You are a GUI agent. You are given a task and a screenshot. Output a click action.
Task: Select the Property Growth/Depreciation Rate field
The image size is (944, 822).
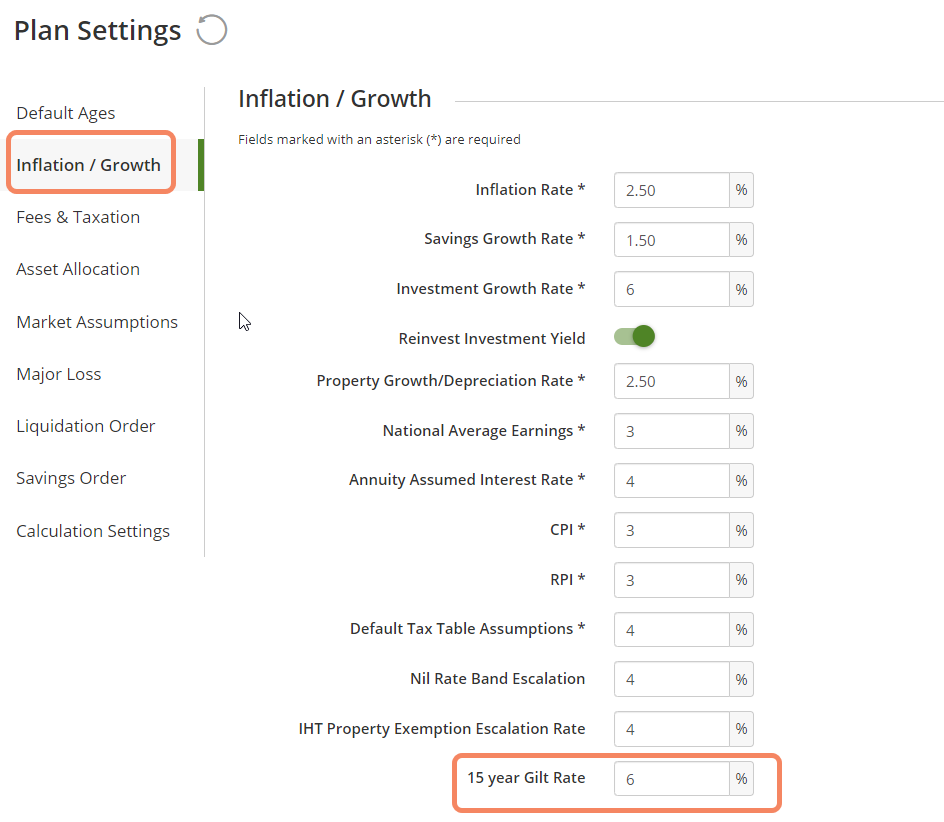point(672,381)
